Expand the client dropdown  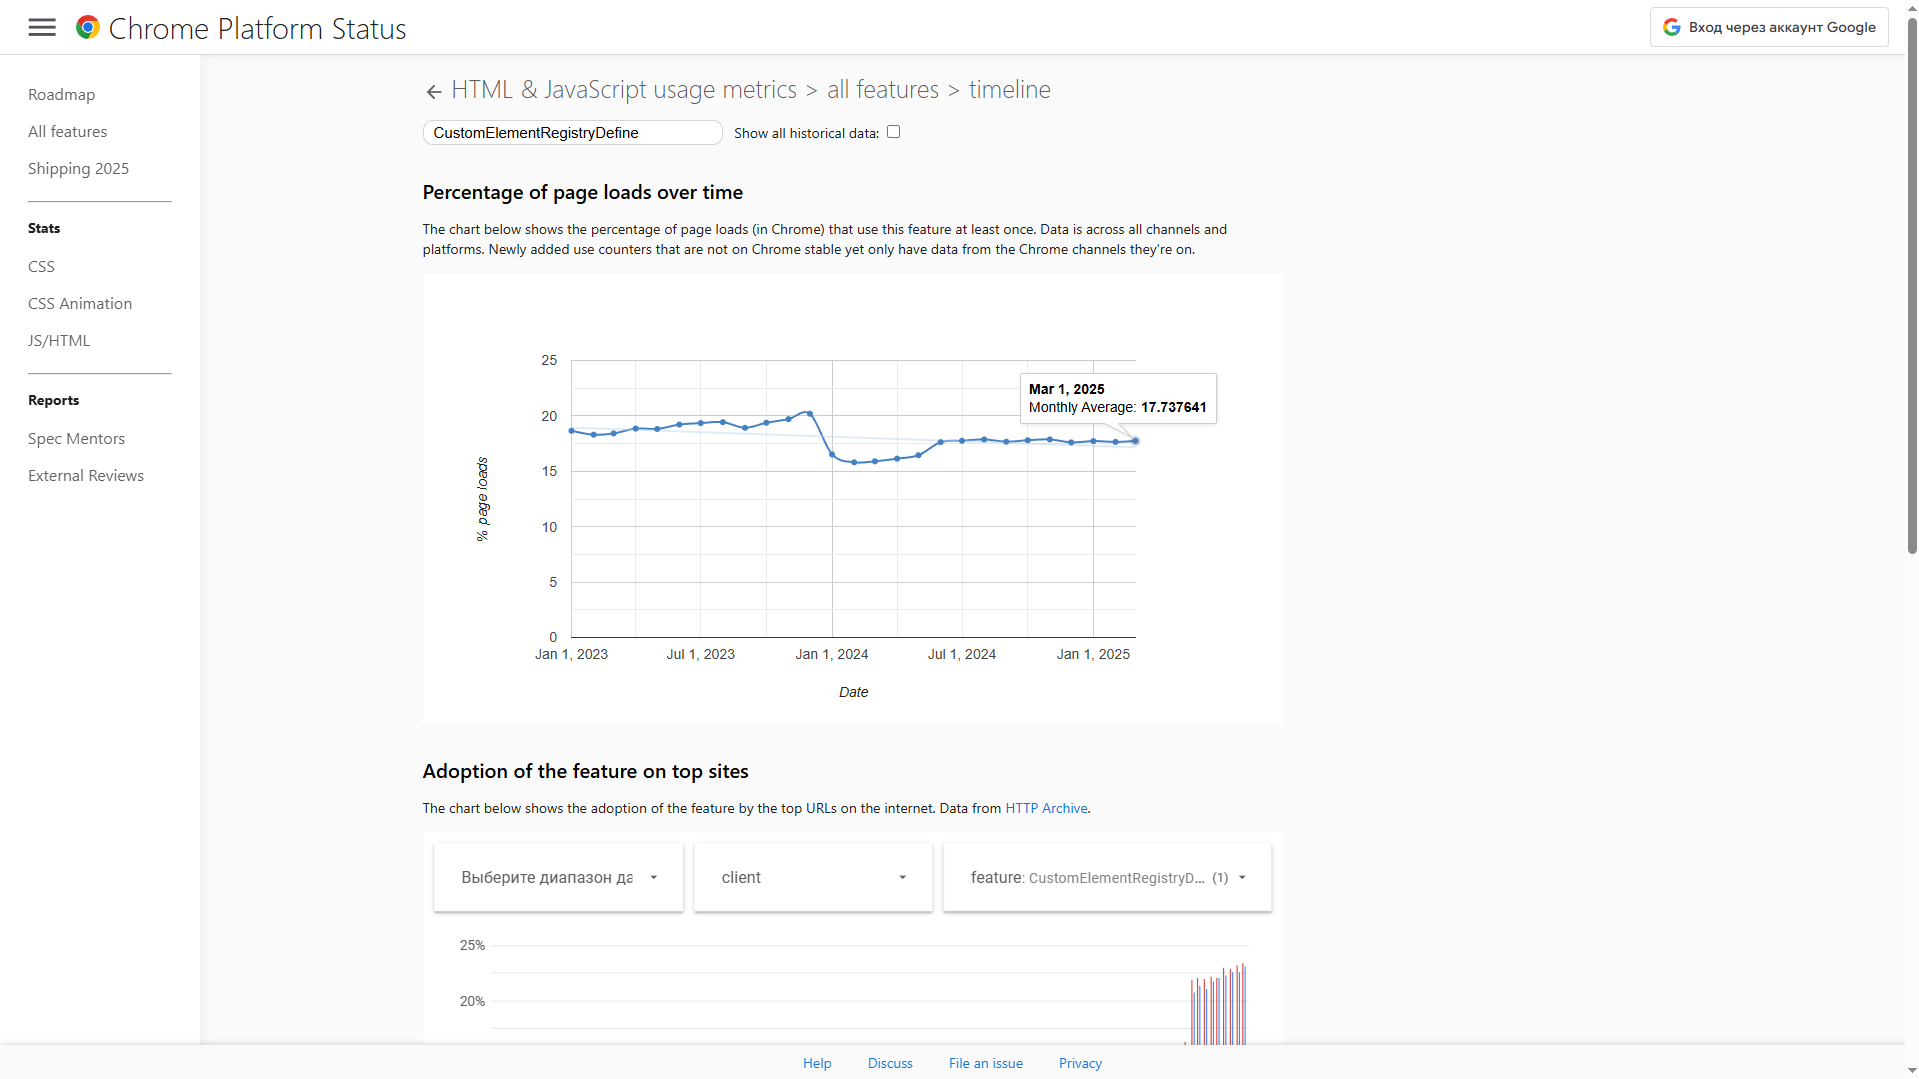pyautogui.click(x=812, y=877)
